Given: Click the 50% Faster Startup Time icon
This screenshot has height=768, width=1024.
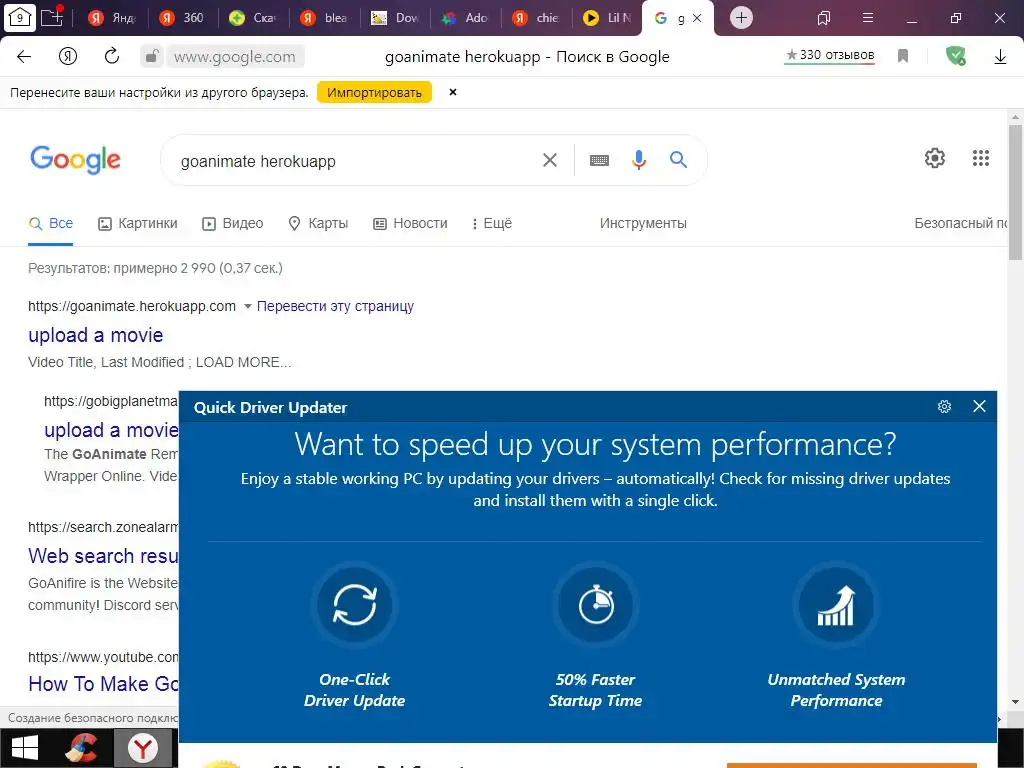Looking at the screenshot, I should tap(596, 605).
